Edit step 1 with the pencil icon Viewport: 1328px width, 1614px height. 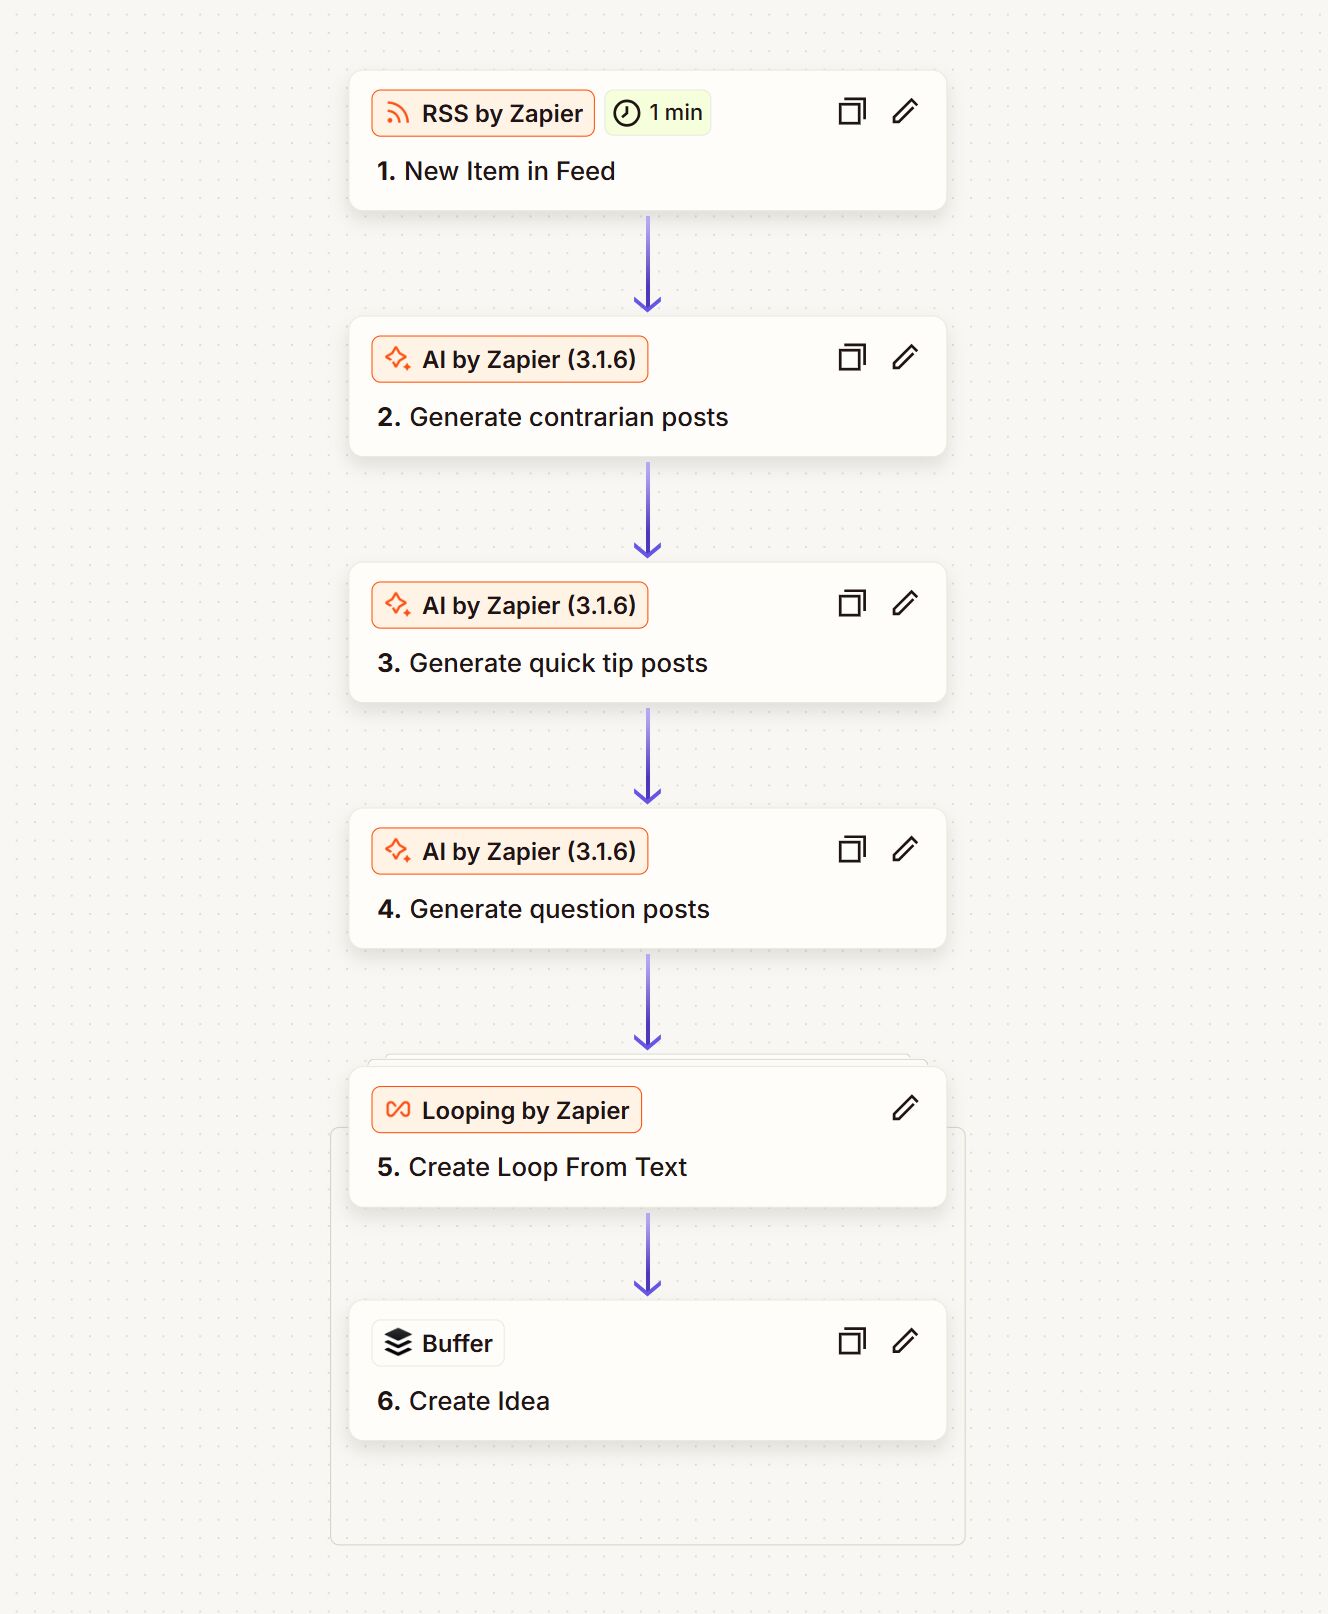tap(905, 111)
